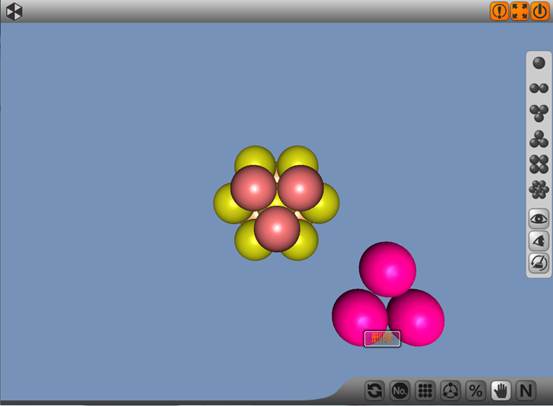Image resolution: width=553 pixels, height=406 pixels.
Task: Toggle the front eye view button
Action: tap(539, 219)
